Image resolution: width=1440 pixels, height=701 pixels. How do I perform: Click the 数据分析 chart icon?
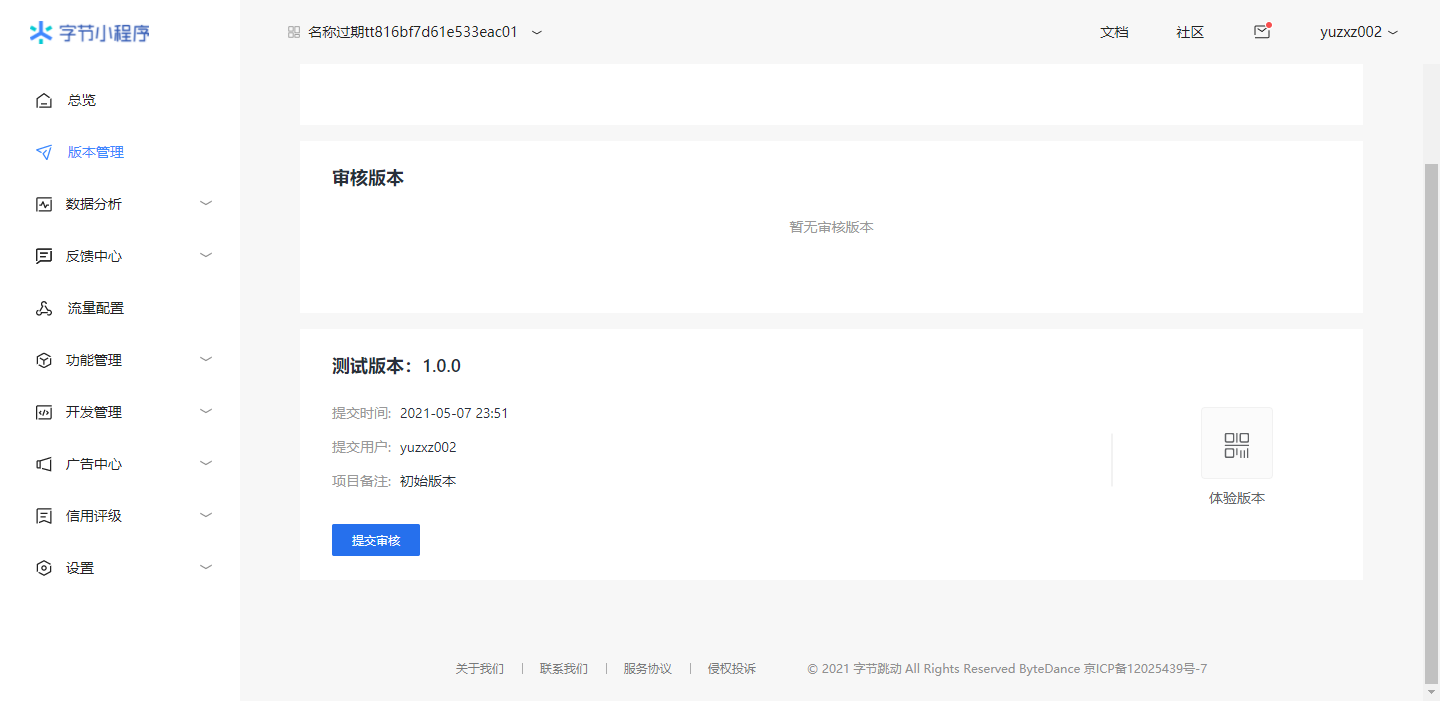click(43, 204)
